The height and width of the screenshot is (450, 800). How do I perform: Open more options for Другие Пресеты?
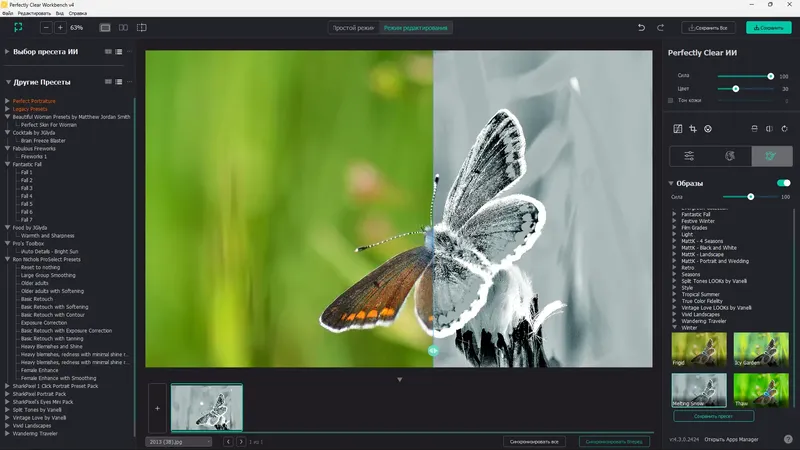(x=130, y=82)
